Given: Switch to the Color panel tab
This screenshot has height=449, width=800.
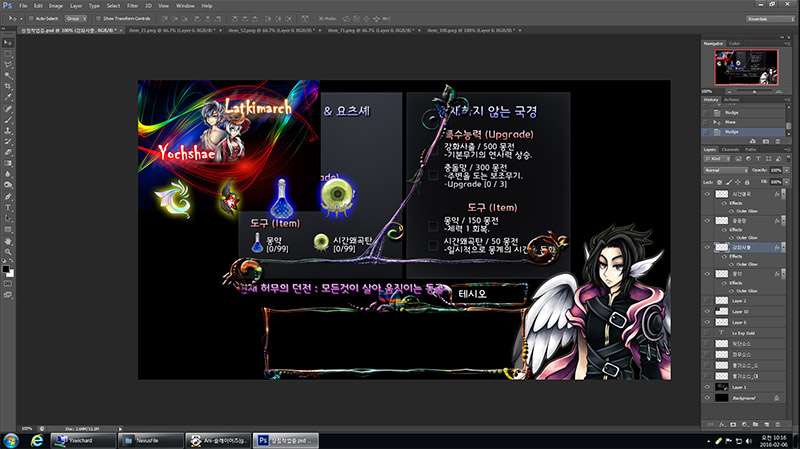Looking at the screenshot, I should pos(734,43).
